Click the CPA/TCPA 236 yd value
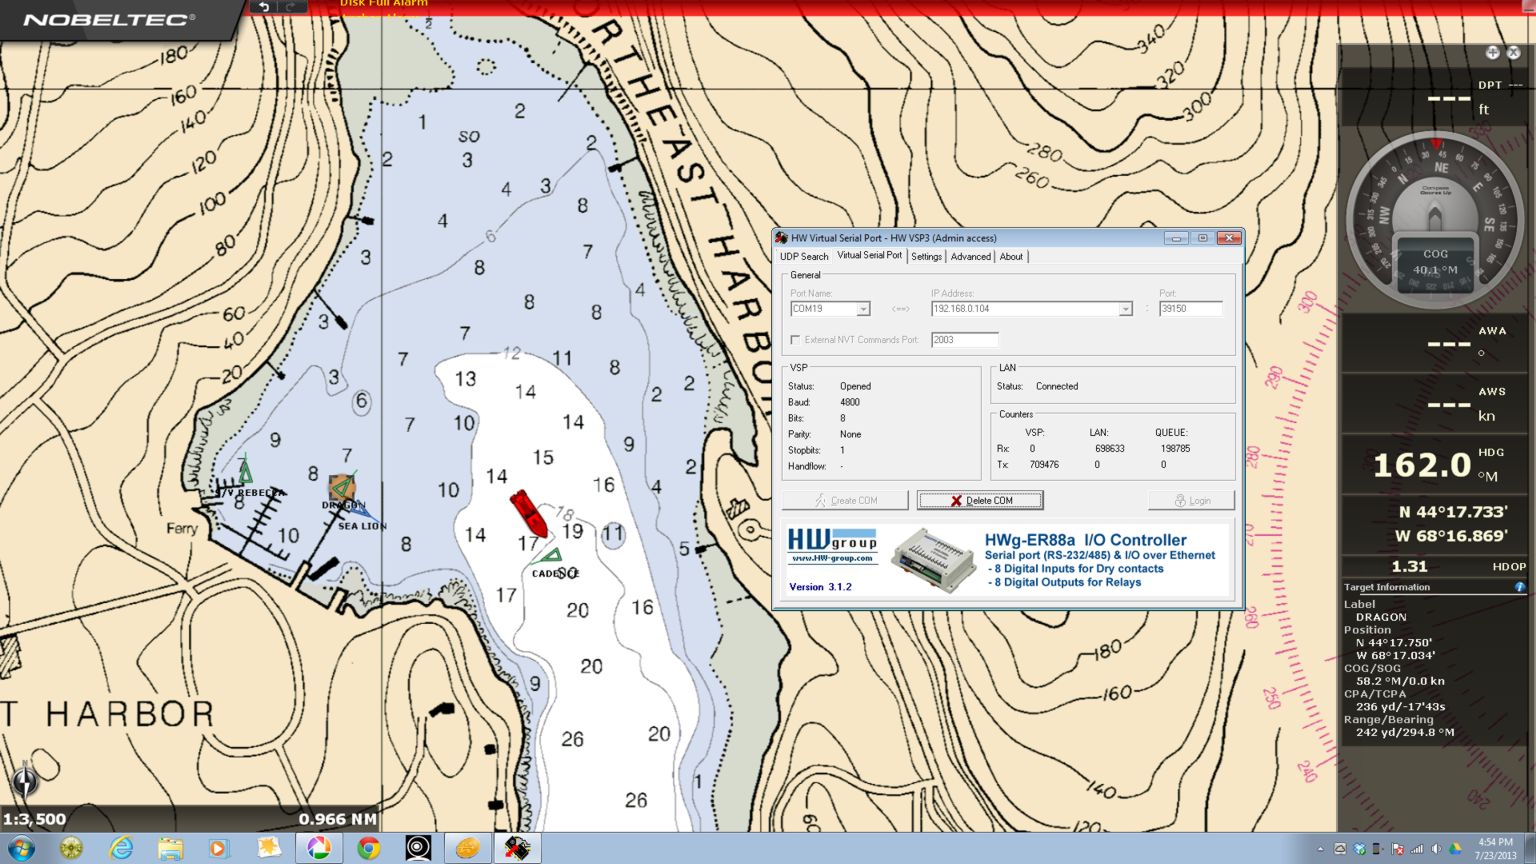This screenshot has width=1536, height=864. tap(1400, 706)
